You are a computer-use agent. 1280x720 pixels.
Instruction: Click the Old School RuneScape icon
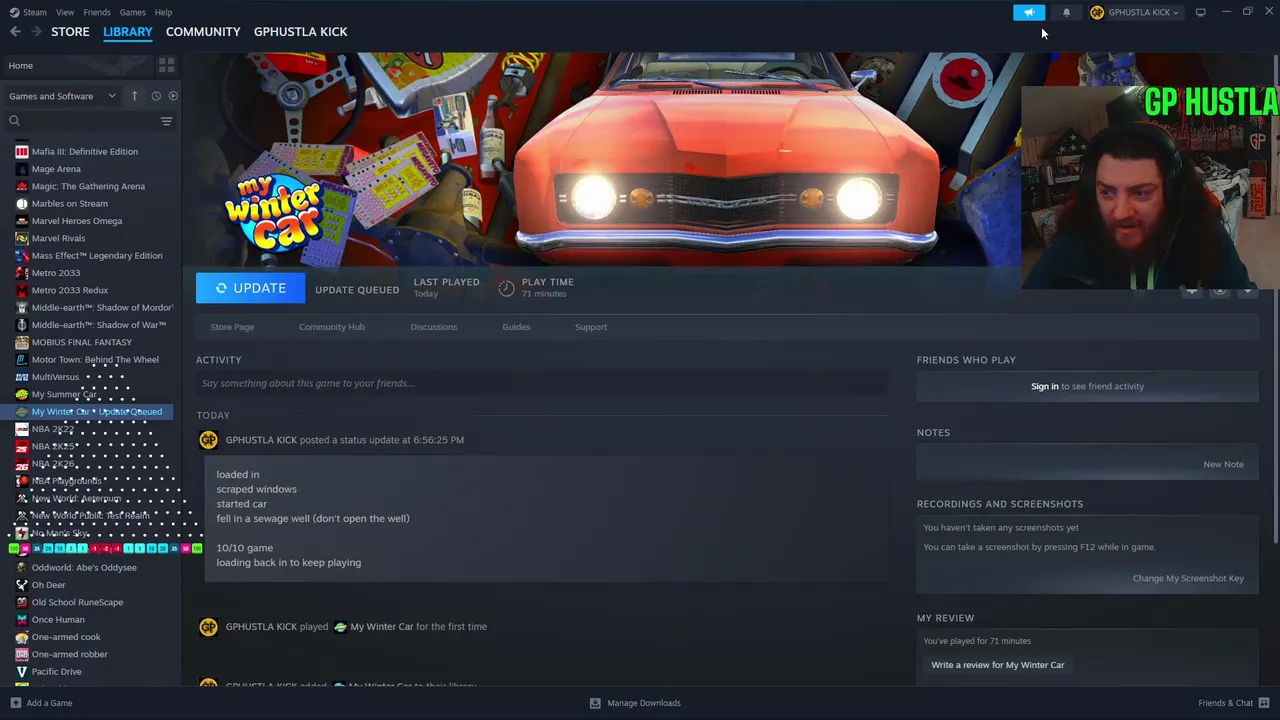coord(22,602)
